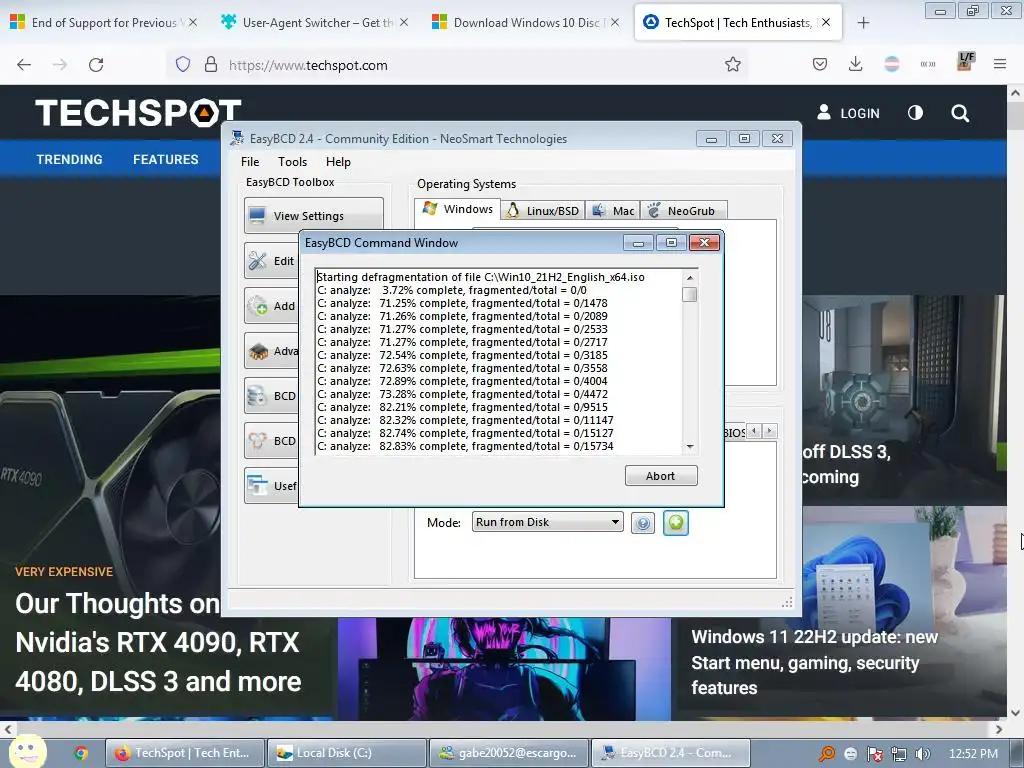Click the Starting defragmentation log line

(x=481, y=277)
